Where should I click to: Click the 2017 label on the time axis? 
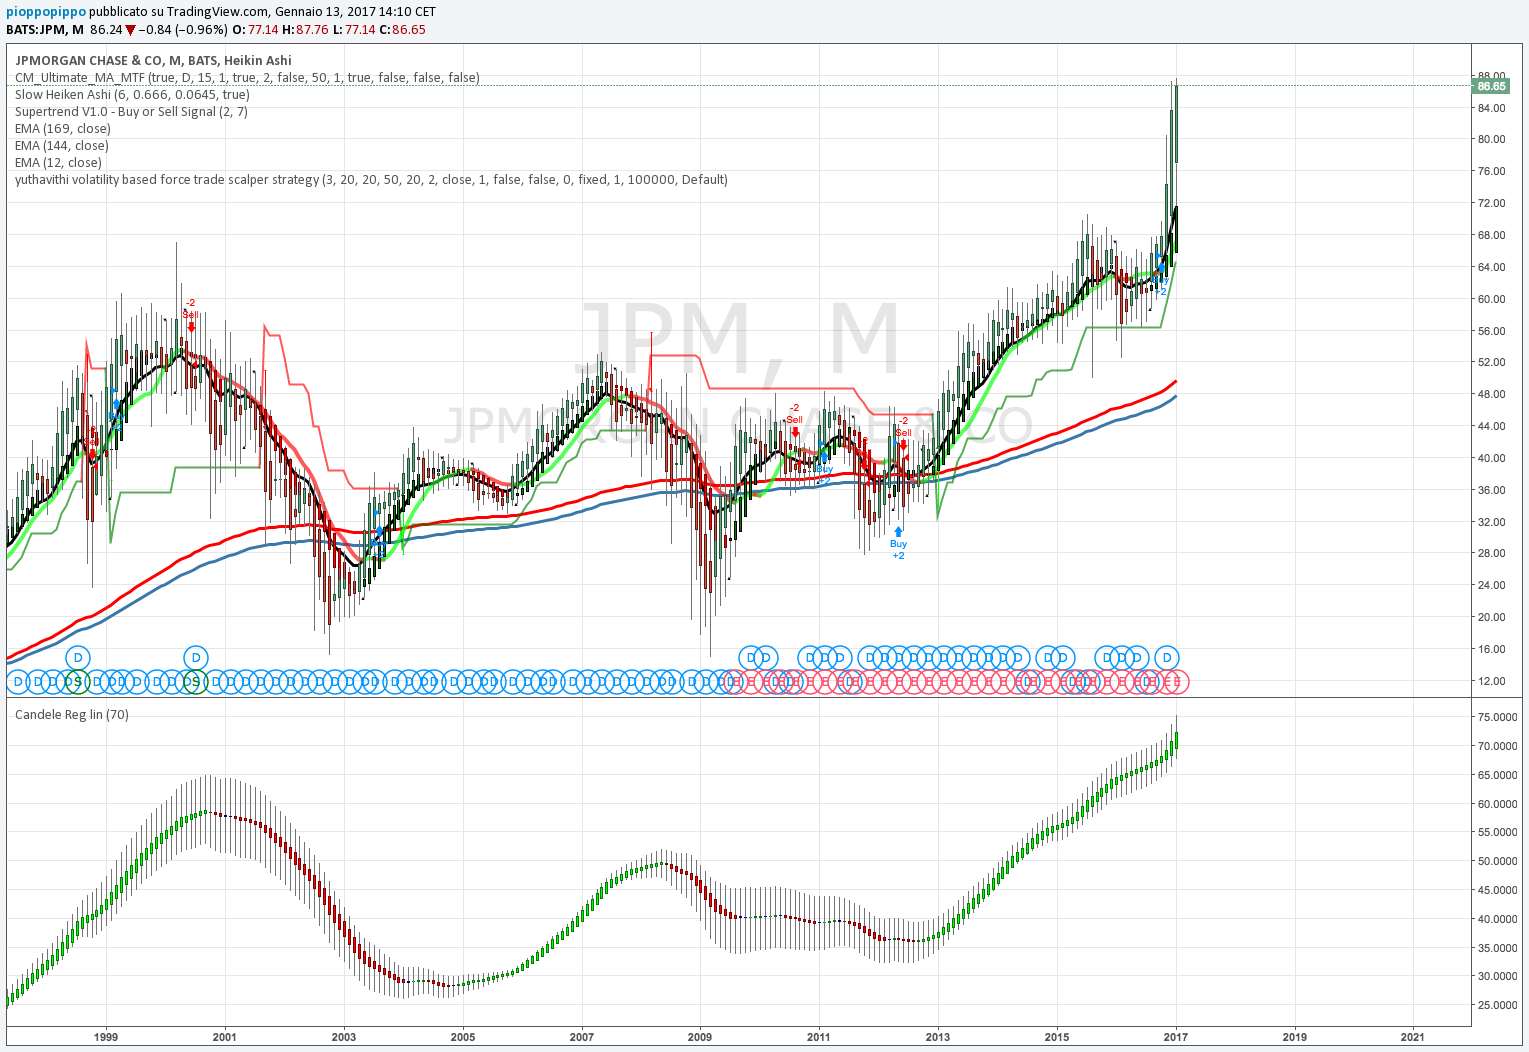[x=1176, y=1036]
